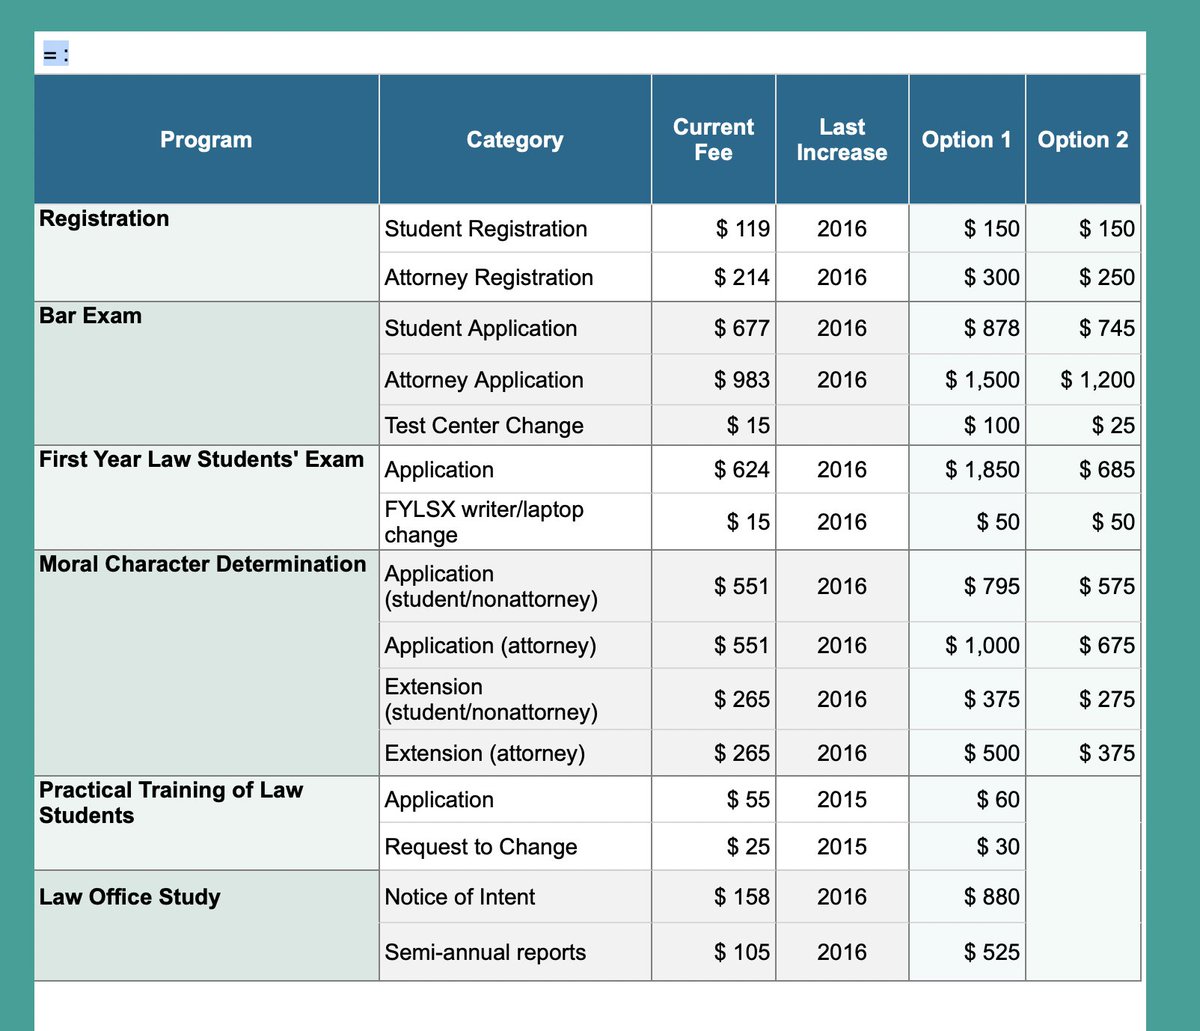Select the Law Office Study program cell
The width and height of the screenshot is (1200, 1031).
[x=129, y=897]
